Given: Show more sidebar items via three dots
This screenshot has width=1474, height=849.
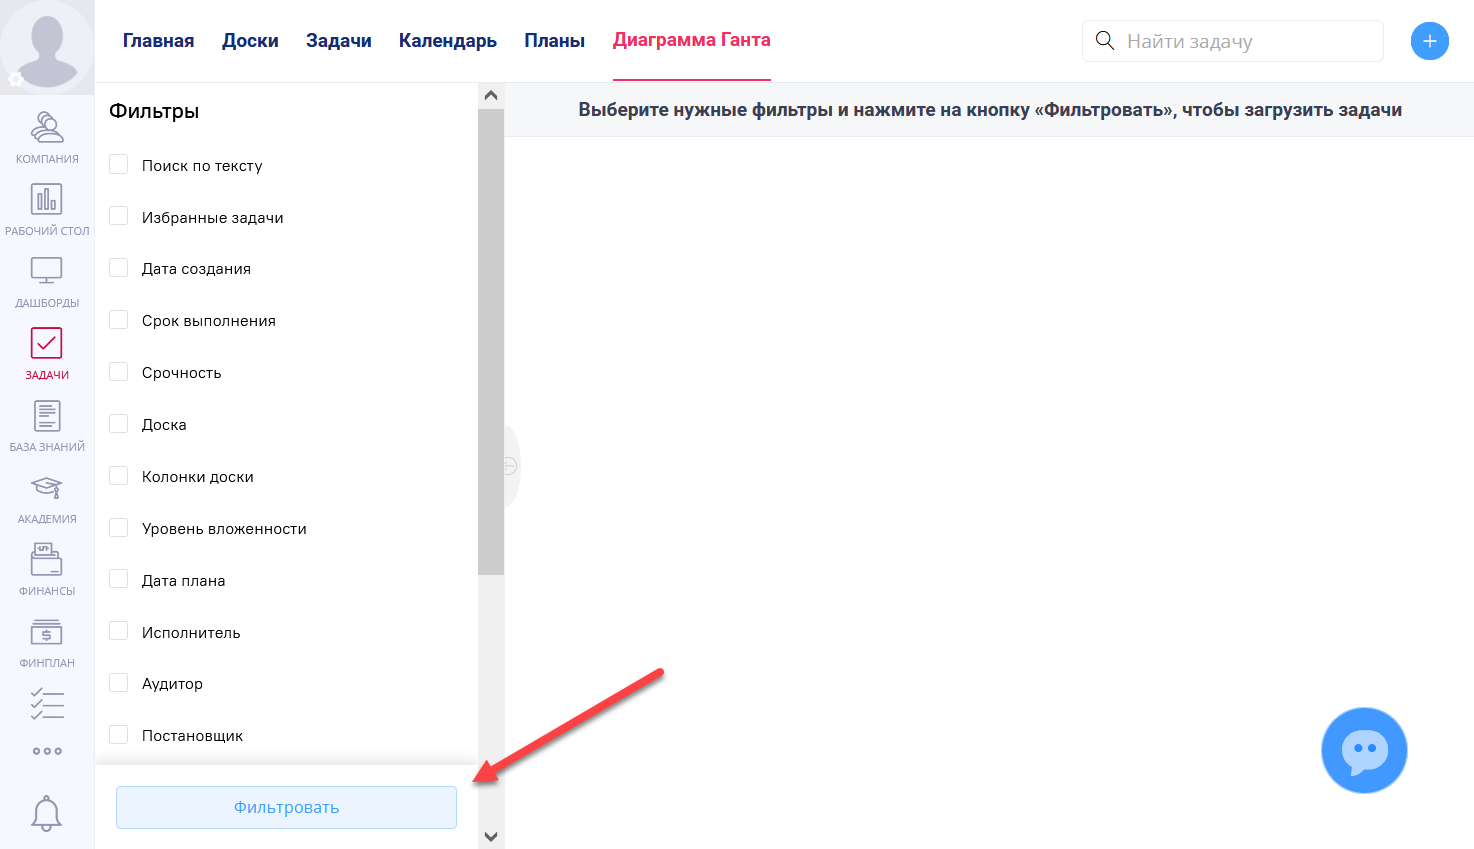Looking at the screenshot, I should (47, 751).
